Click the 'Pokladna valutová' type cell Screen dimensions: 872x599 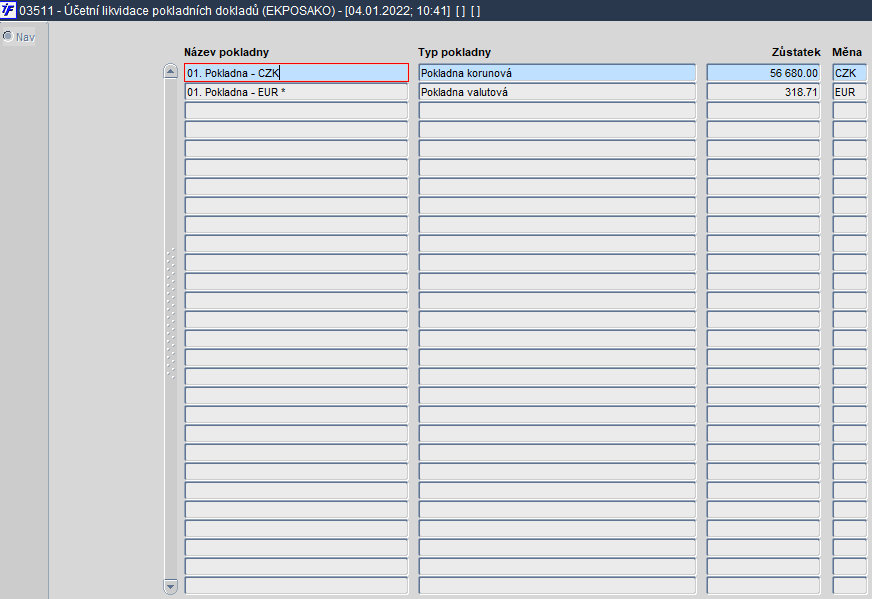557,92
